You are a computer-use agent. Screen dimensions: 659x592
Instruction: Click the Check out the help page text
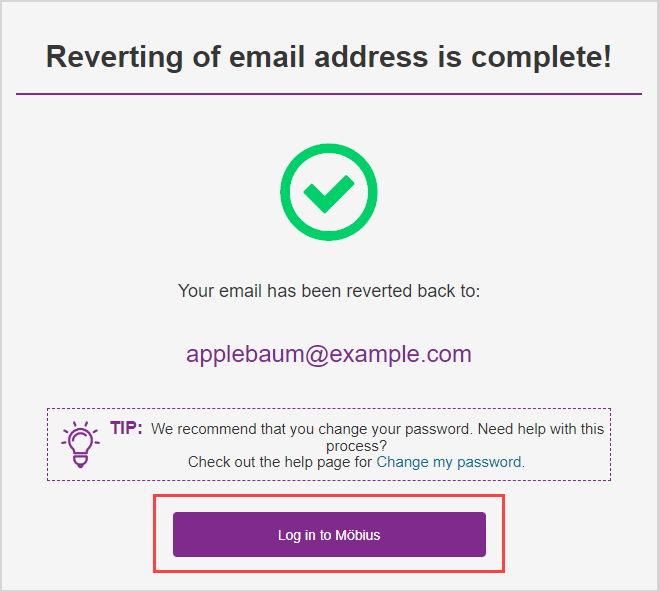(x=280, y=462)
